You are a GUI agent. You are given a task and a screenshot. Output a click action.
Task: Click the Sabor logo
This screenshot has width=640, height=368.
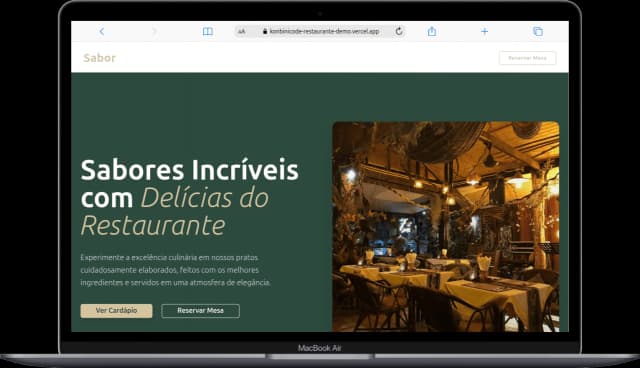pyautogui.click(x=100, y=58)
